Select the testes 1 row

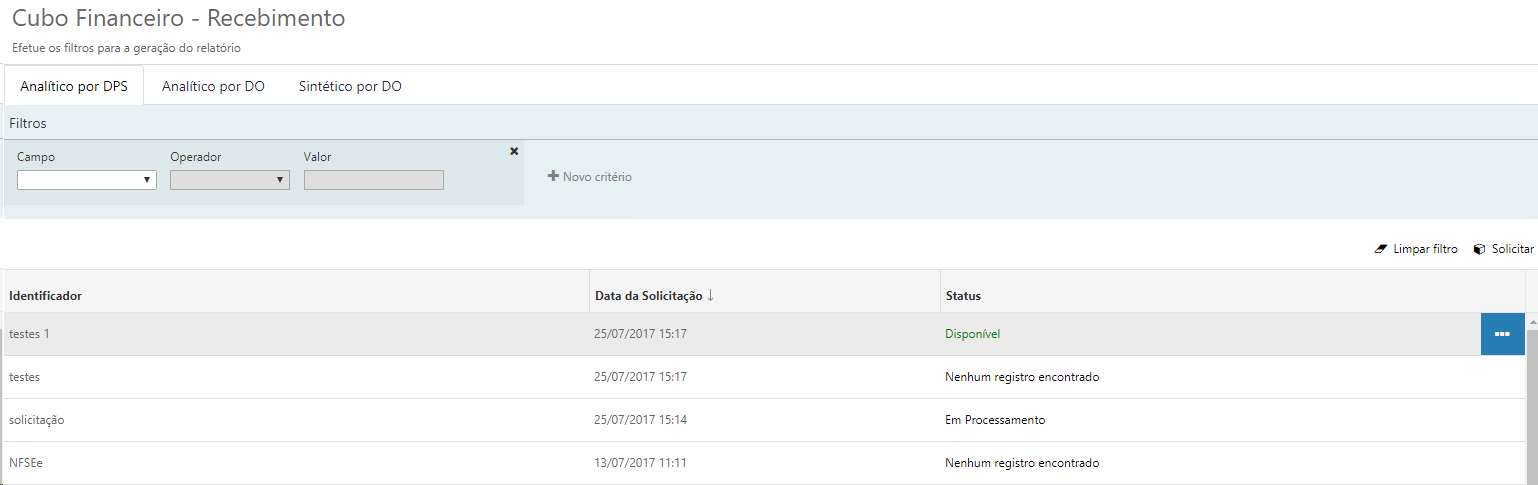pyautogui.click(x=300, y=334)
